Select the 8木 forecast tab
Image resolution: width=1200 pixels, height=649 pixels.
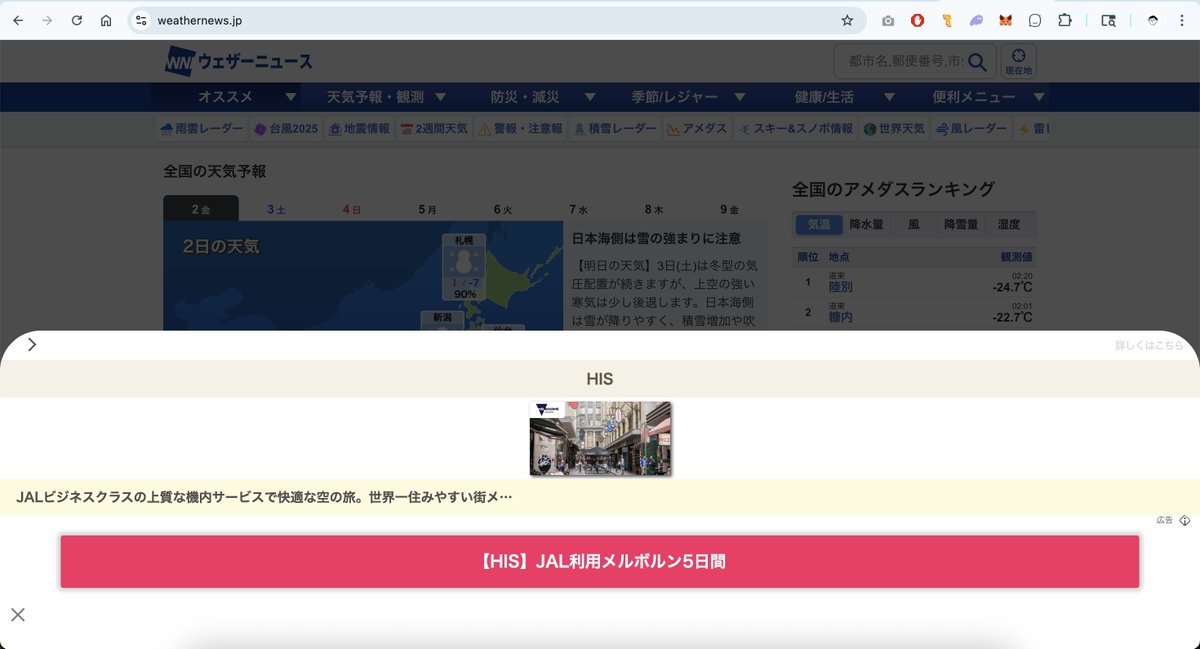point(654,209)
